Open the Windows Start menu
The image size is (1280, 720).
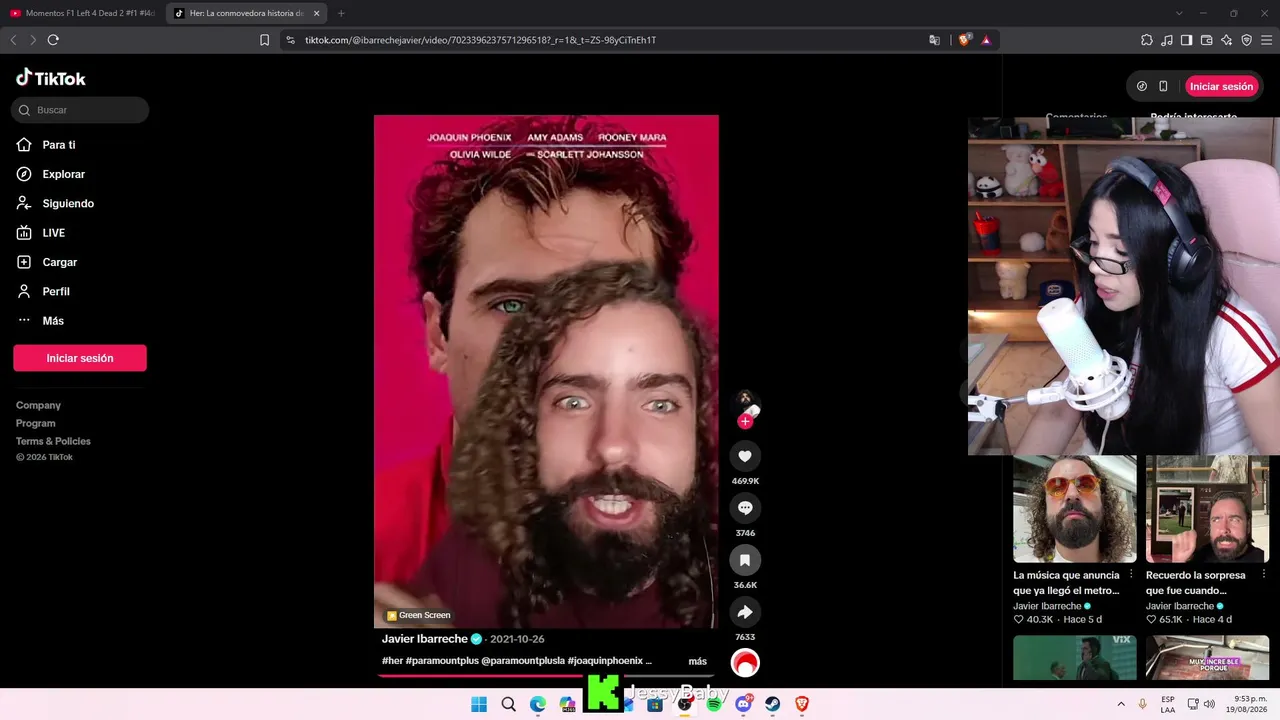point(479,704)
